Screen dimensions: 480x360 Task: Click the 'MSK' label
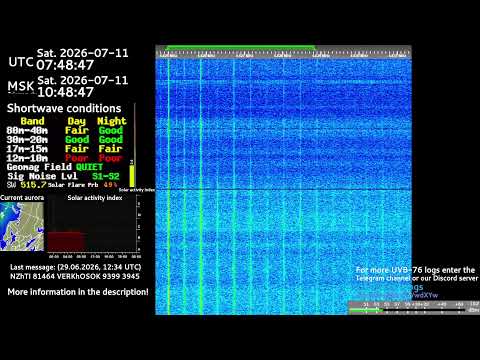(x=21, y=87)
